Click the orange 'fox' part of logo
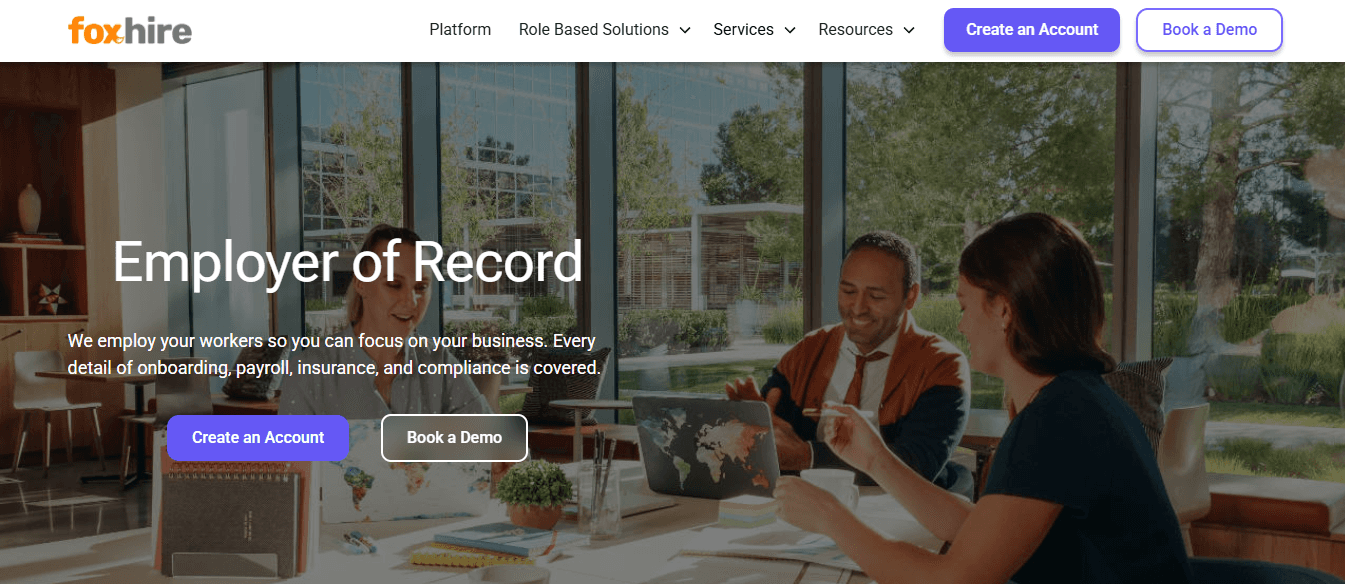 pos(96,31)
